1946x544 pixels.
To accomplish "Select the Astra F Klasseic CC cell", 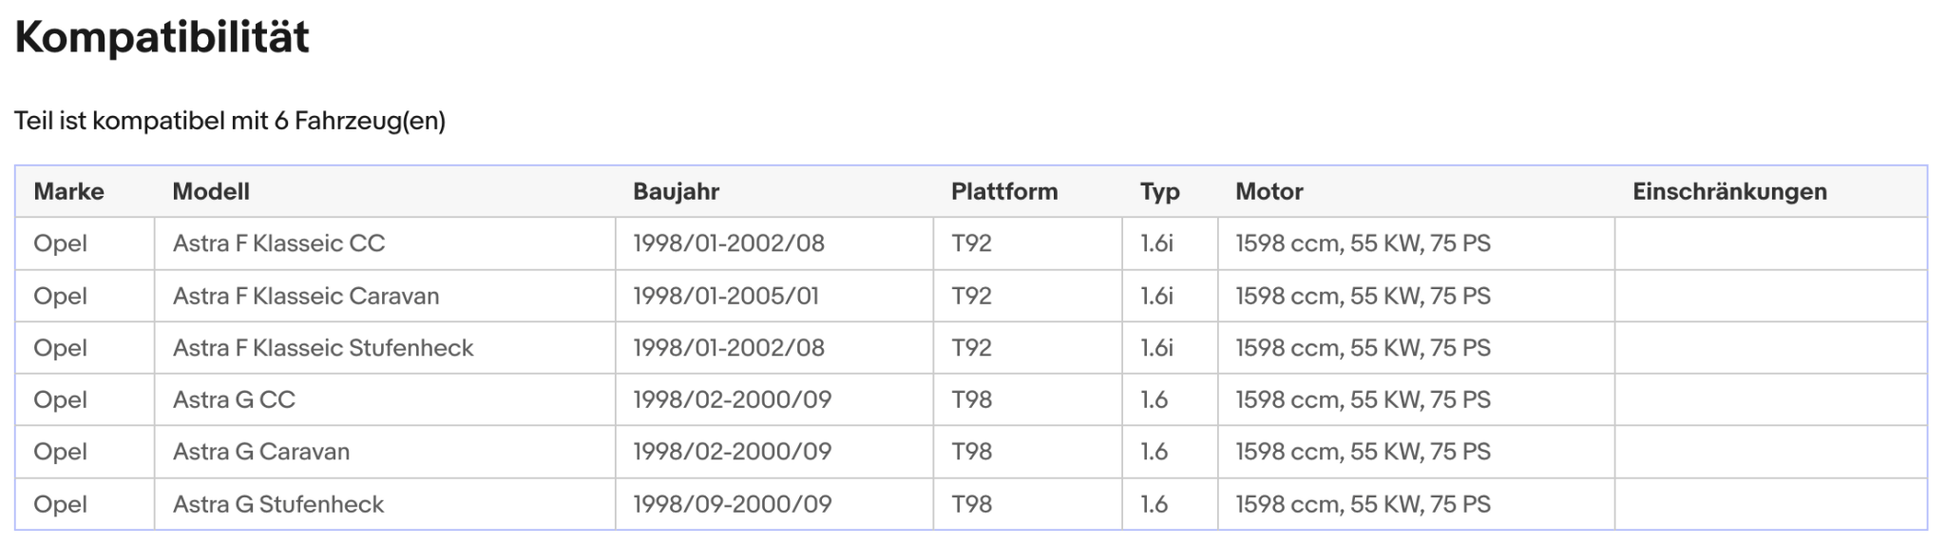I will 279,244.
